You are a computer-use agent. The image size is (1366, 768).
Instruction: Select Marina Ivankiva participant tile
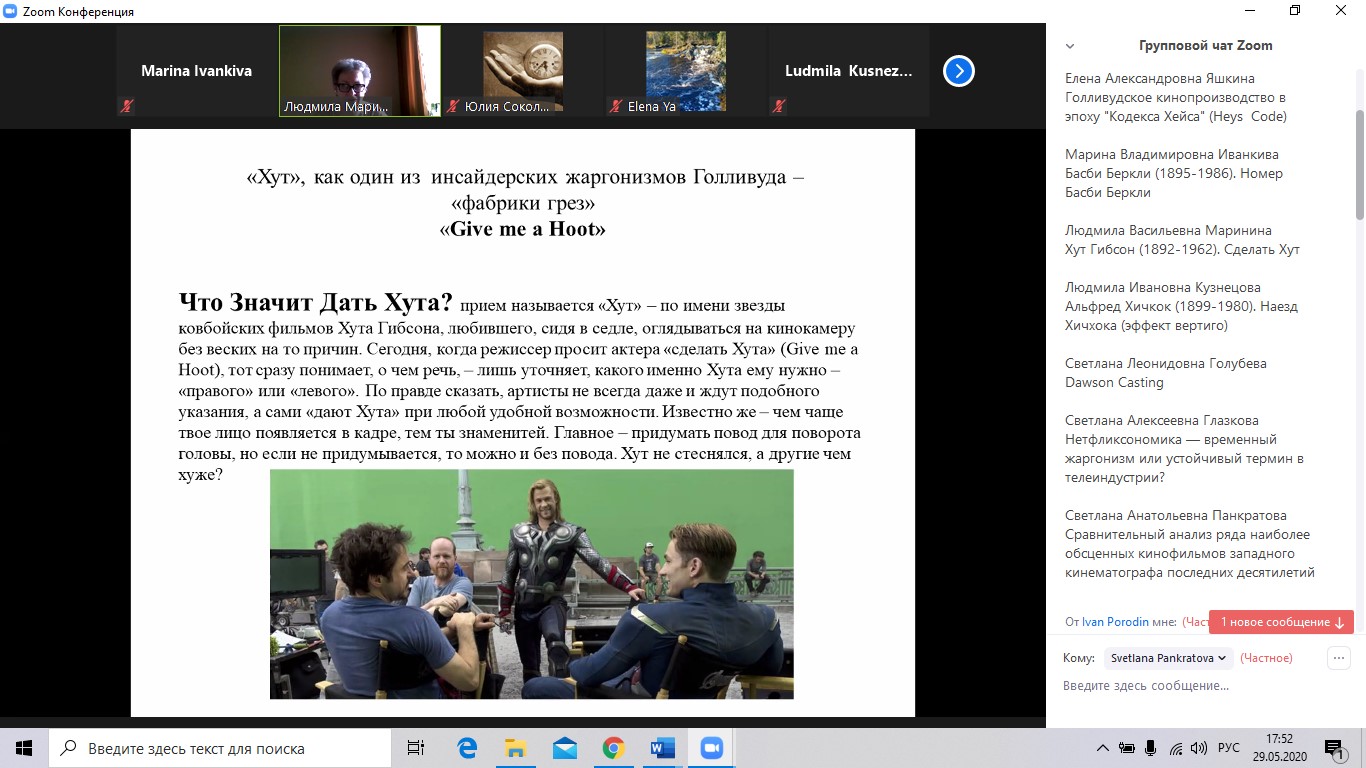[197, 71]
